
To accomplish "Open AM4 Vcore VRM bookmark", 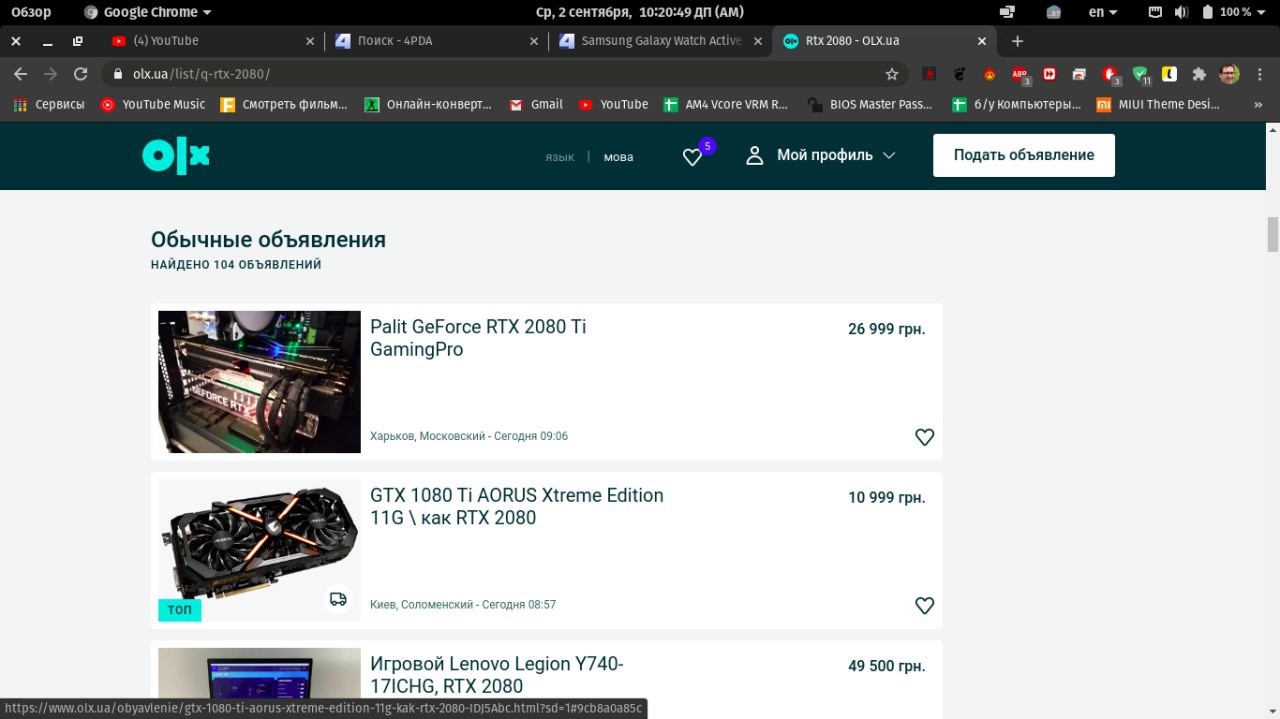I will coord(727,104).
